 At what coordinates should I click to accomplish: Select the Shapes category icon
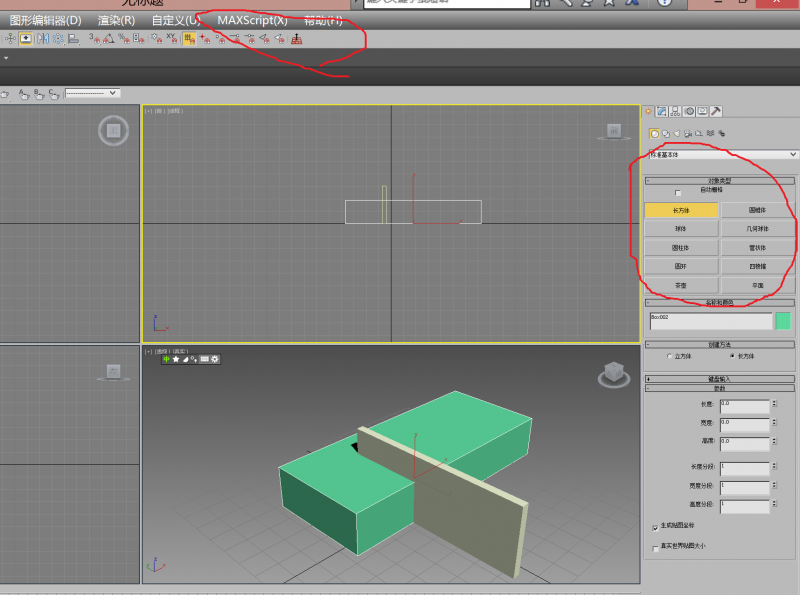[x=666, y=133]
